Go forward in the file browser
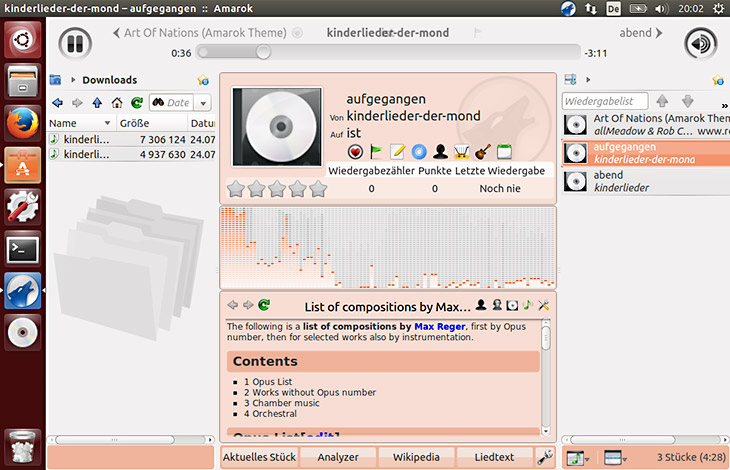 (x=77, y=103)
